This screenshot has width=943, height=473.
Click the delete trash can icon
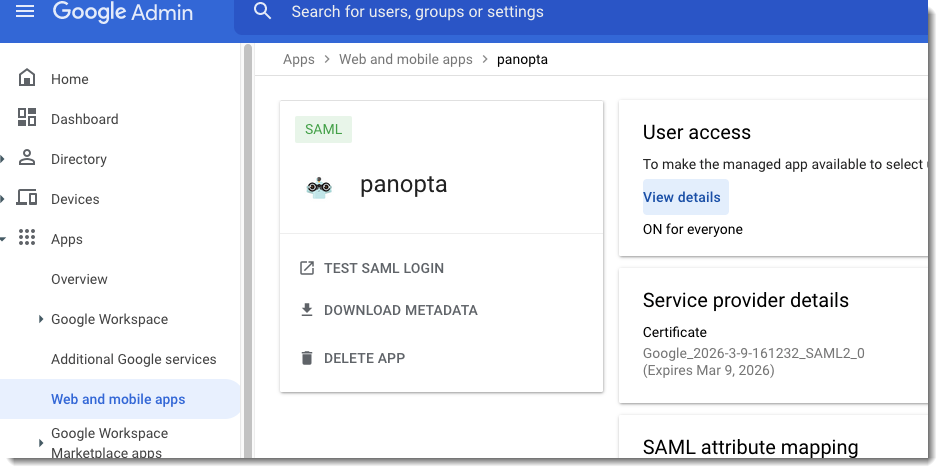point(307,358)
